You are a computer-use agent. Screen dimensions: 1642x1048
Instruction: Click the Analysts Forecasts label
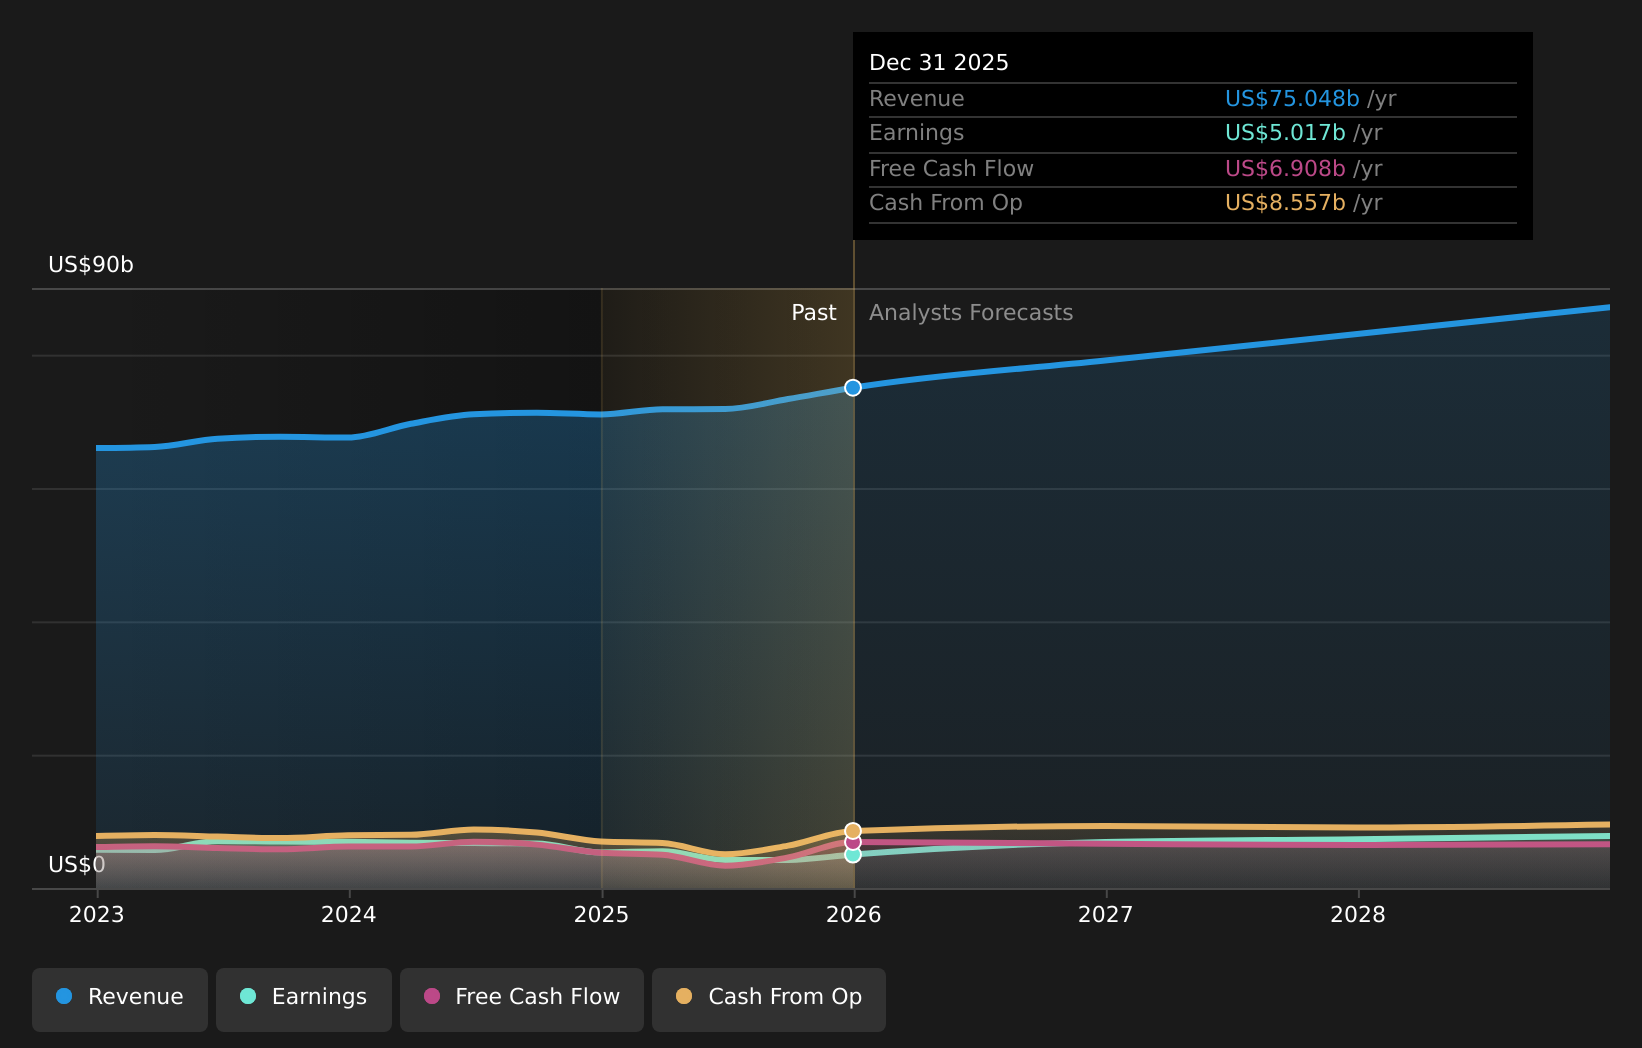pos(970,313)
